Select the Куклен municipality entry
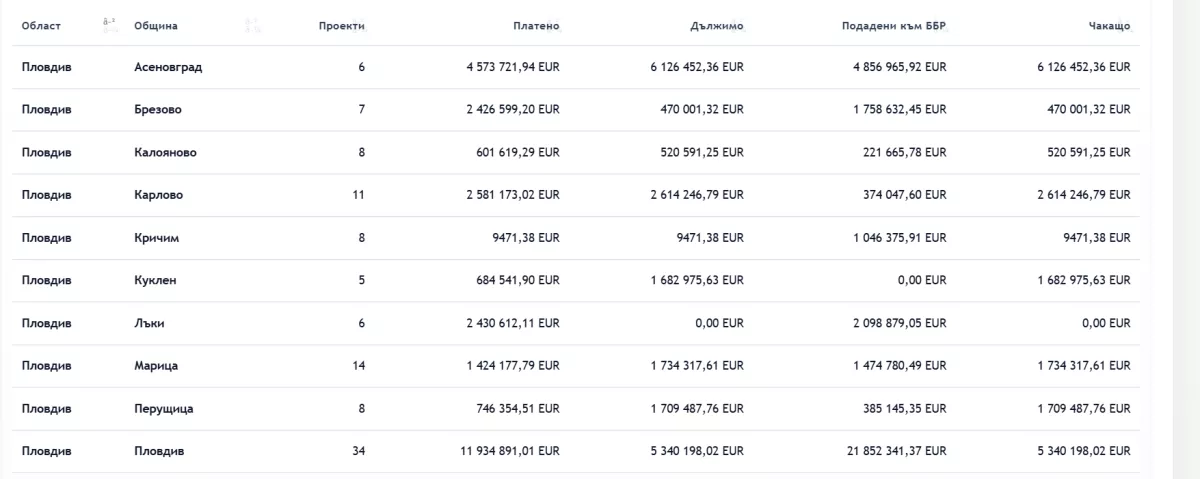The height and width of the screenshot is (479, 1200). click(x=155, y=281)
